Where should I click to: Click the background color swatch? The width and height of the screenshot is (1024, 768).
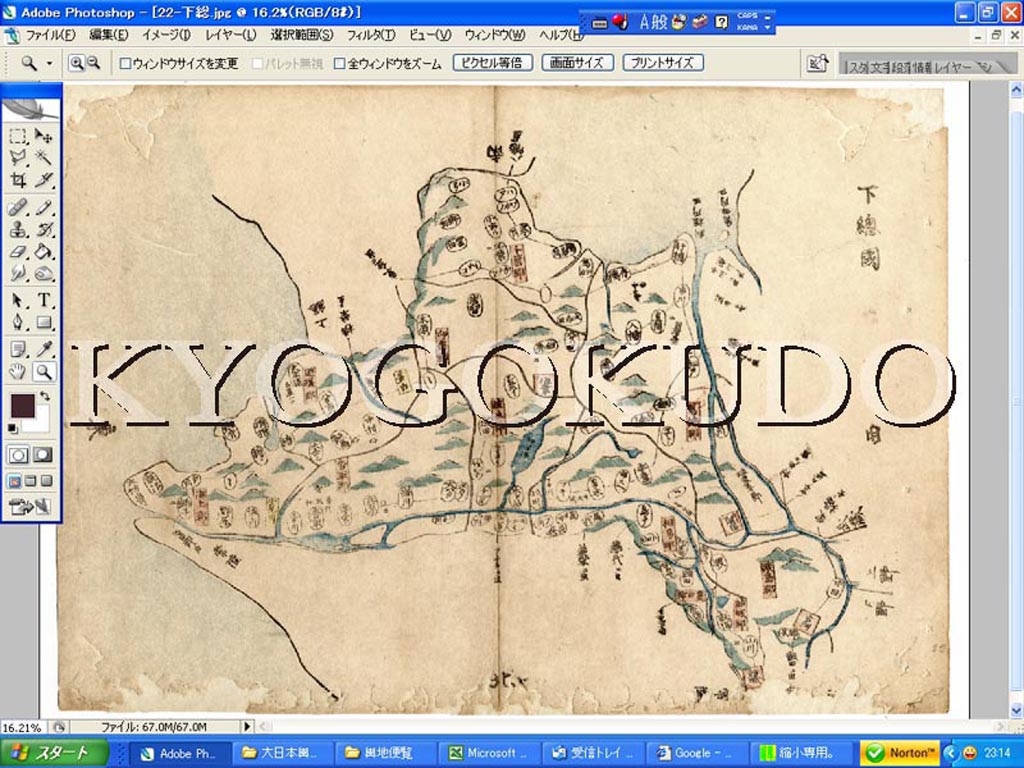coord(40,423)
